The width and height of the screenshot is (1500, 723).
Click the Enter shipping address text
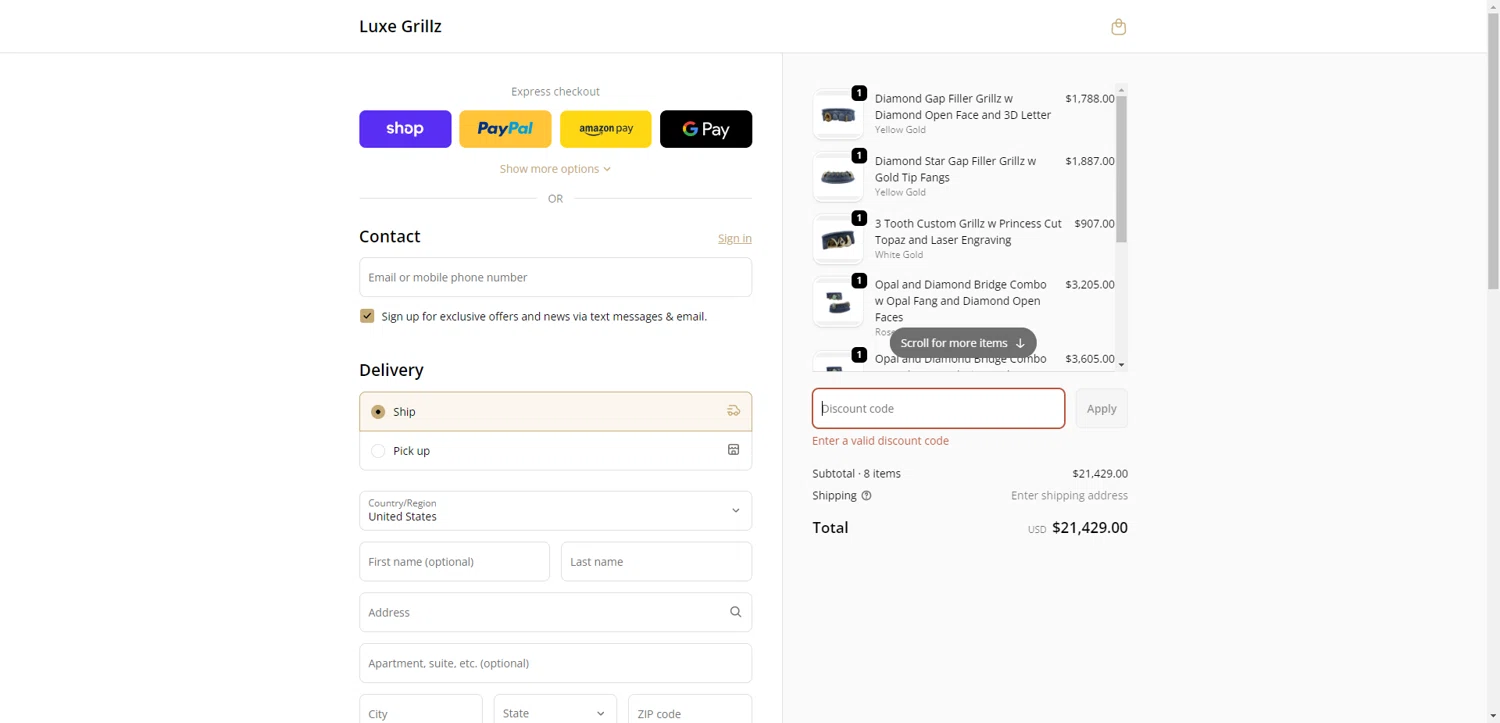pos(1069,496)
